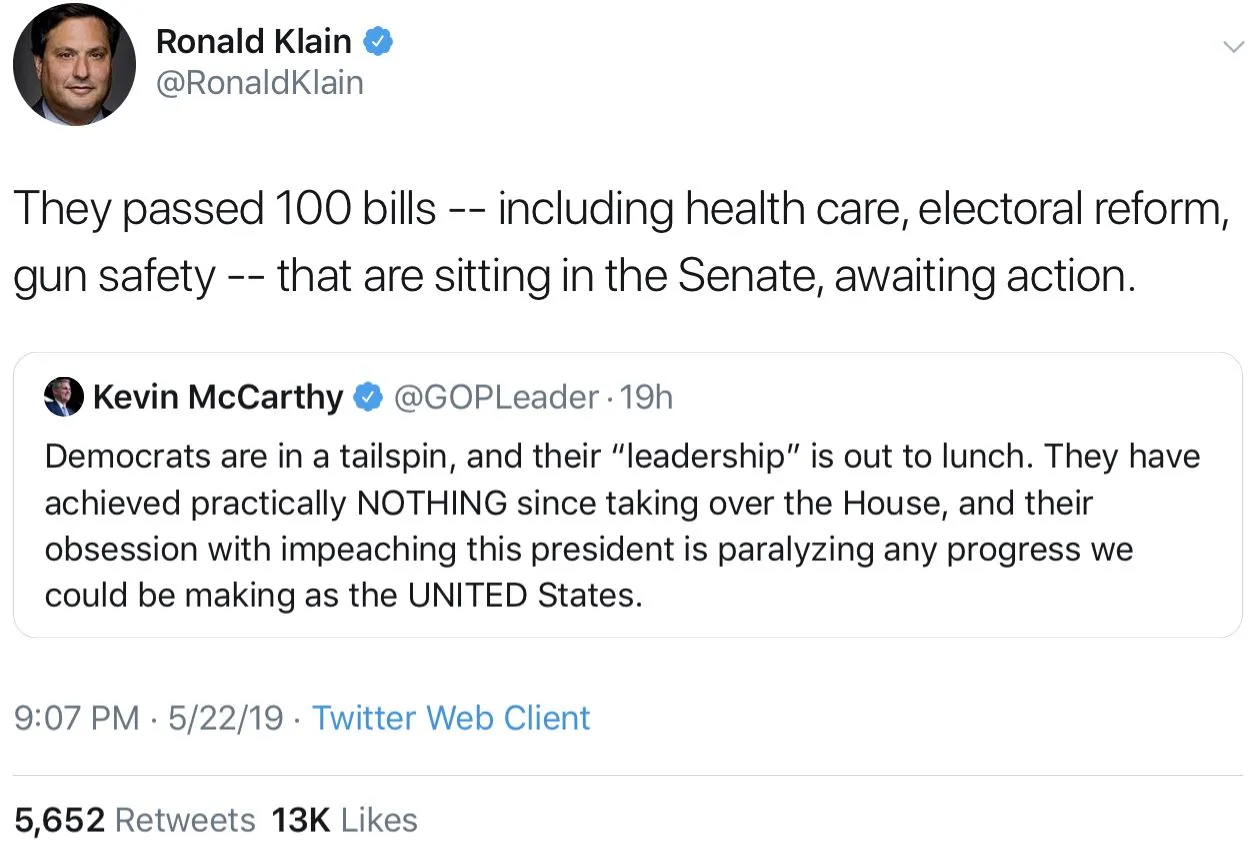Click the 19h timestamp on quoted tweet
Screen dimensions: 1256x851
(647, 398)
